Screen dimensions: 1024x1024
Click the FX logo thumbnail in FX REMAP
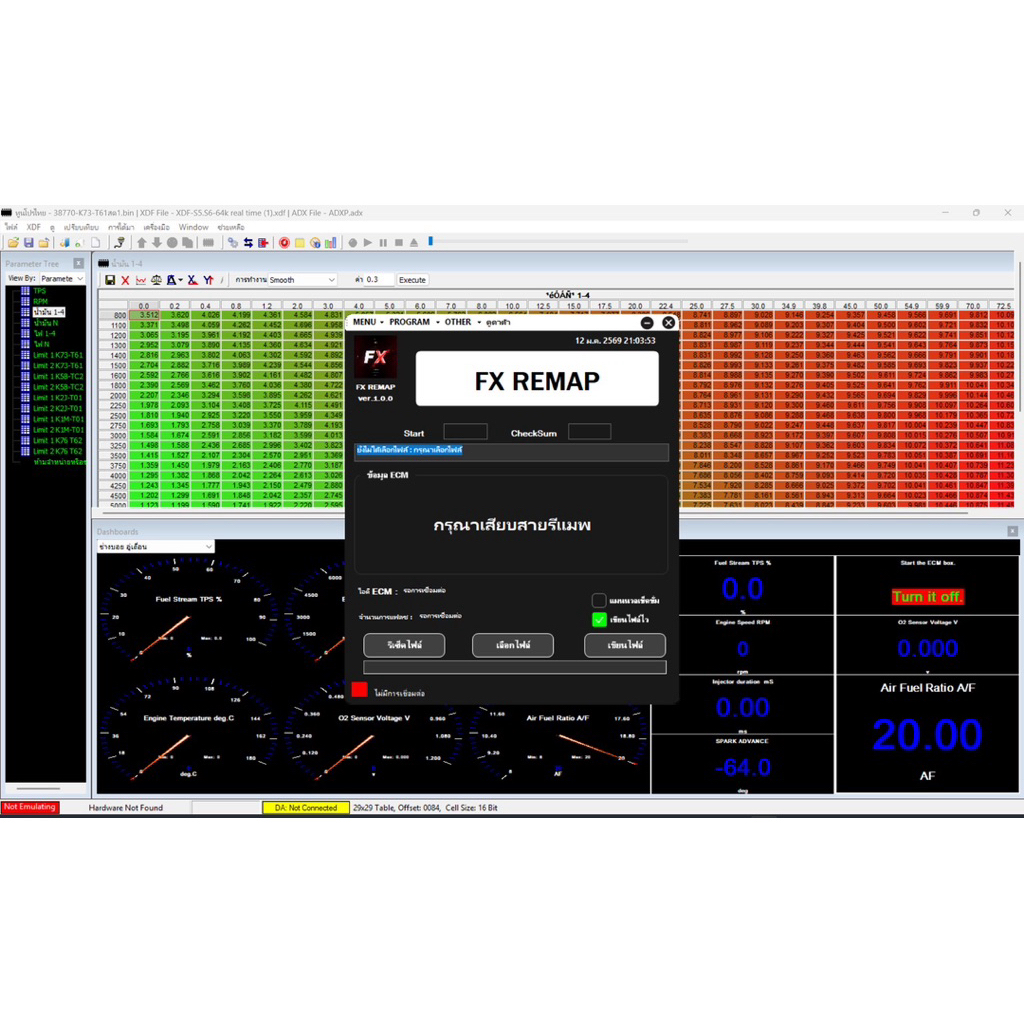click(376, 357)
